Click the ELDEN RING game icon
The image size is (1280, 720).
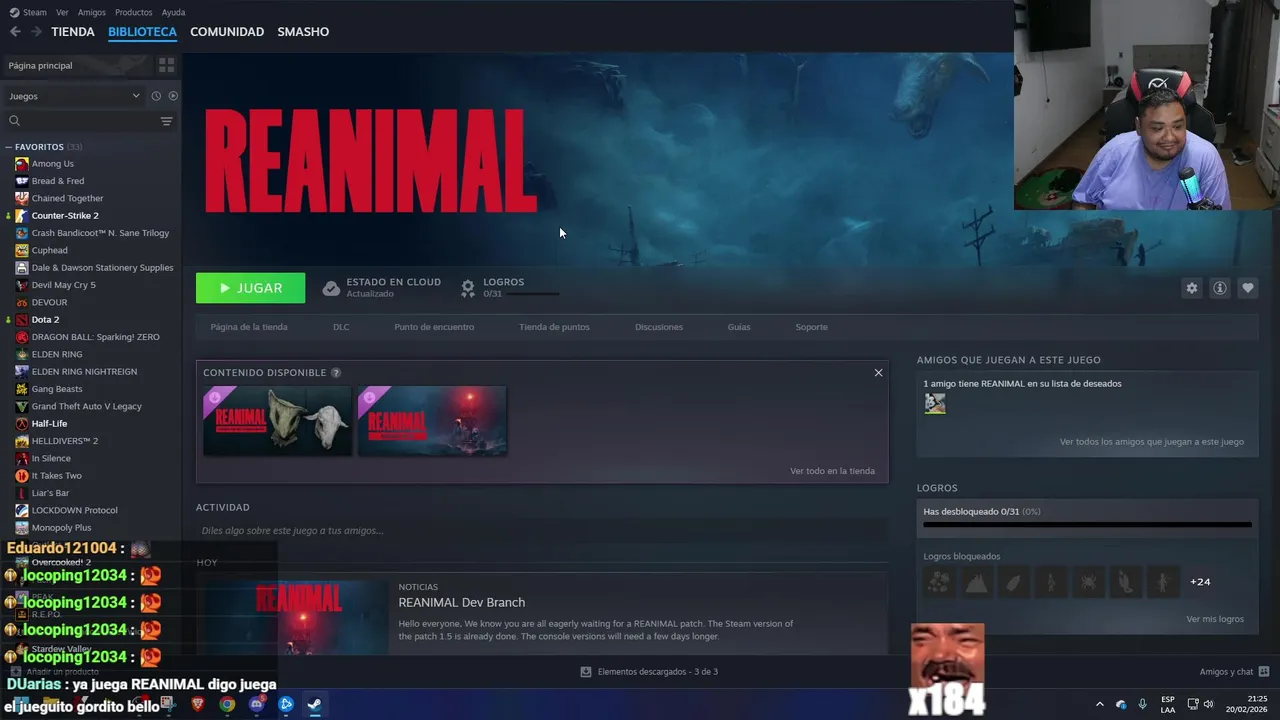click(22, 354)
